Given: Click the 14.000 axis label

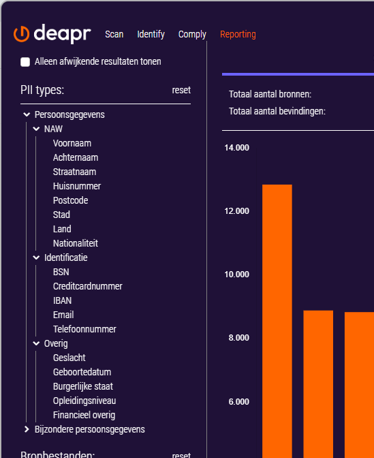Looking at the screenshot, I should coord(237,148).
